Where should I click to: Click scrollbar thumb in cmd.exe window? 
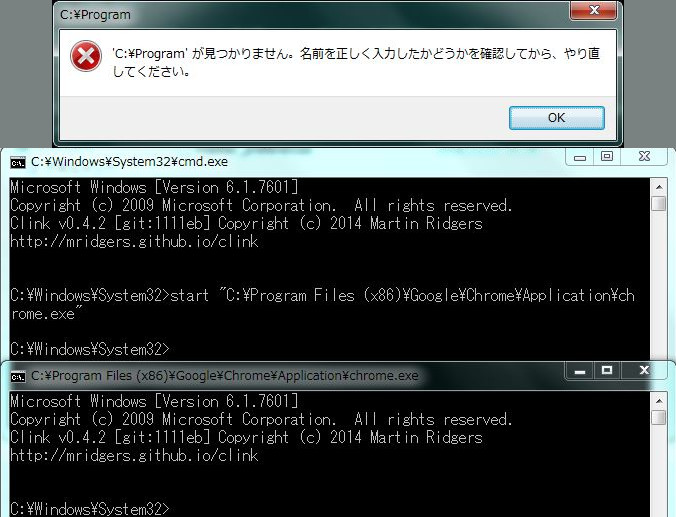click(x=659, y=204)
